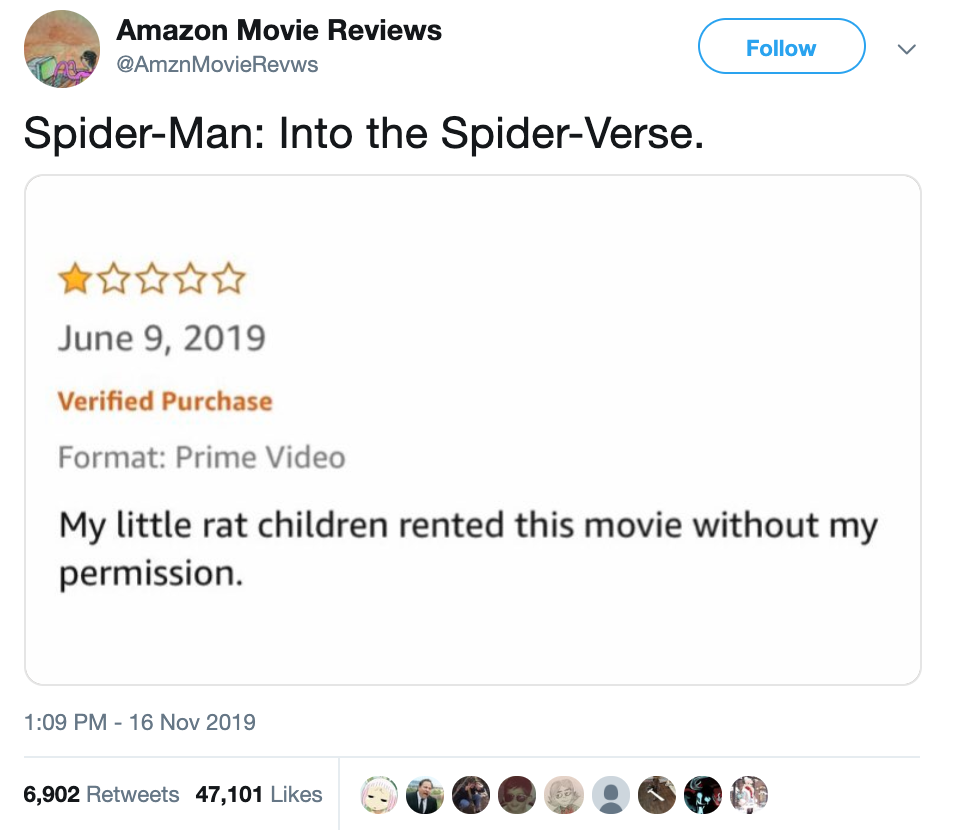
Task: Click the pink-haired anime liker avatar
Action: [379, 795]
